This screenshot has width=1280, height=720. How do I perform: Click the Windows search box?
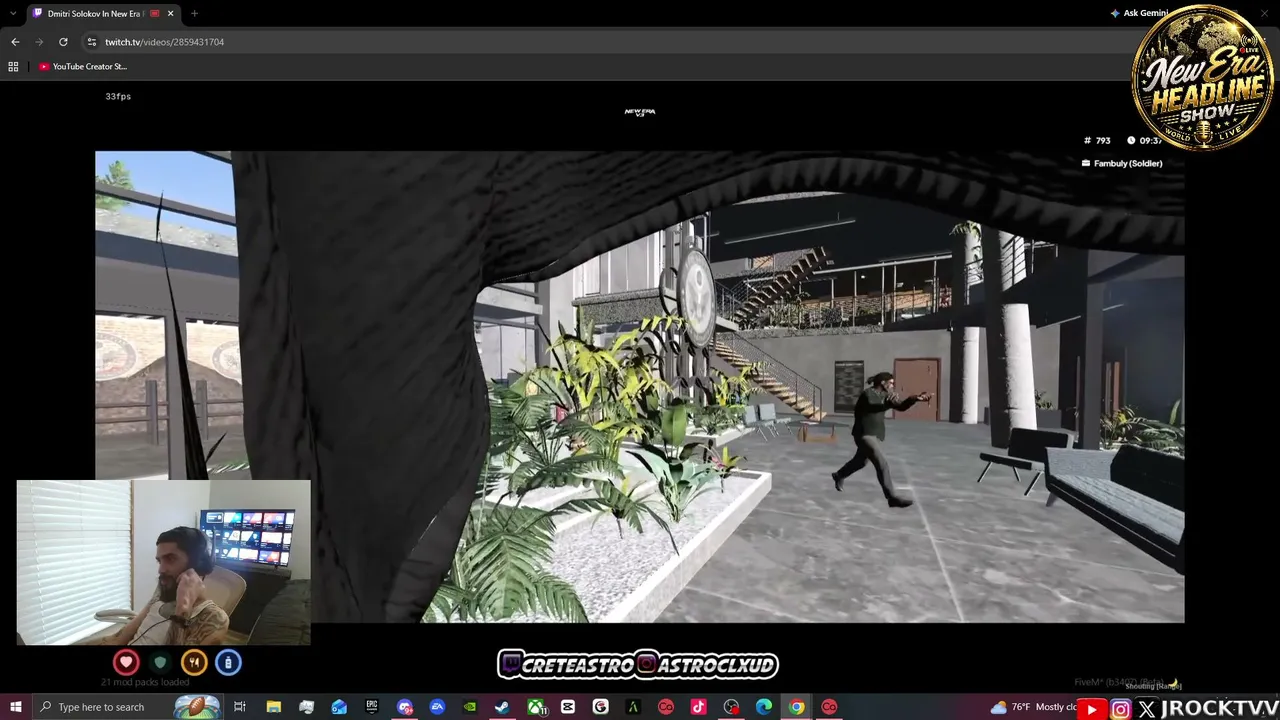tap(127, 707)
